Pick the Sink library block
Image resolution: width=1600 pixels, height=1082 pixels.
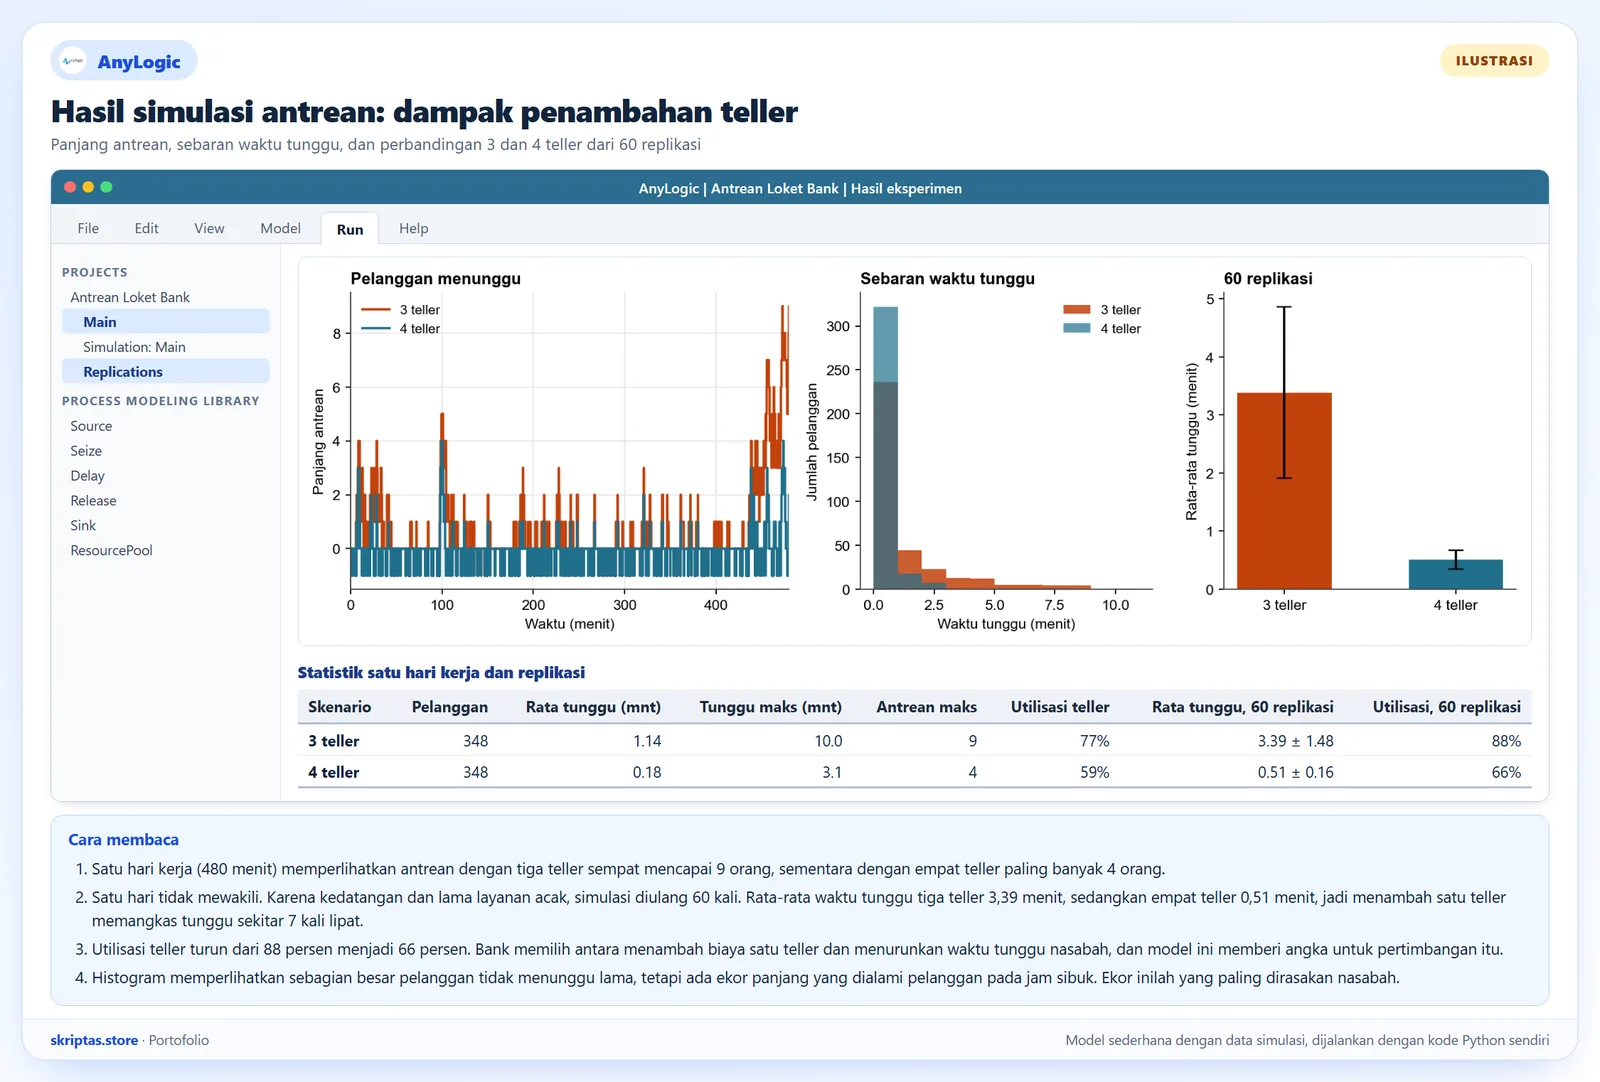coord(83,525)
